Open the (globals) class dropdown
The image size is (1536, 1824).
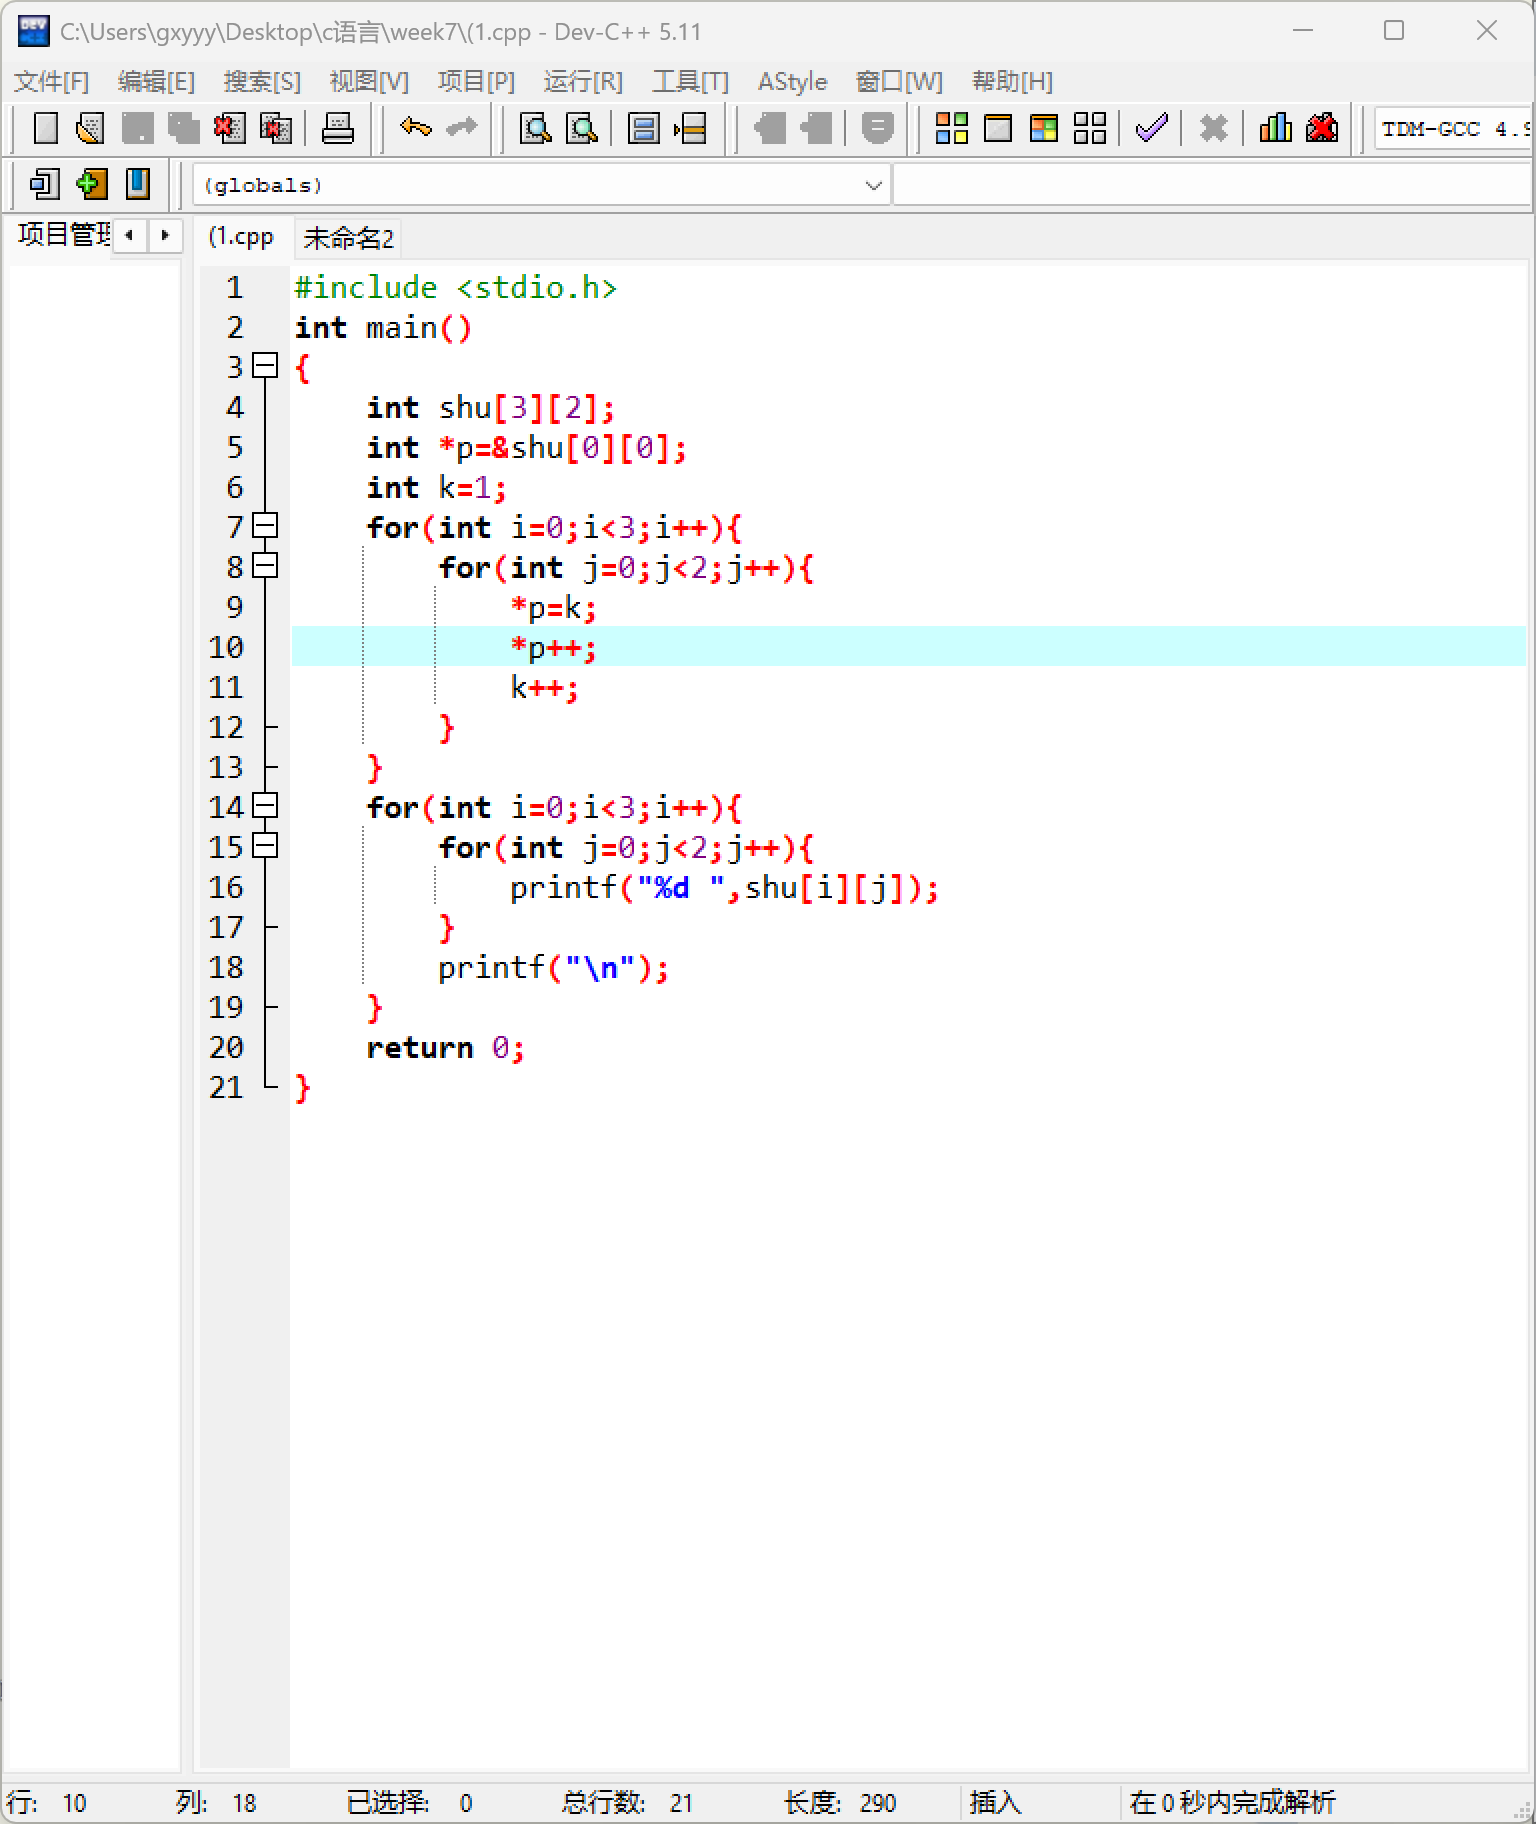click(540, 185)
